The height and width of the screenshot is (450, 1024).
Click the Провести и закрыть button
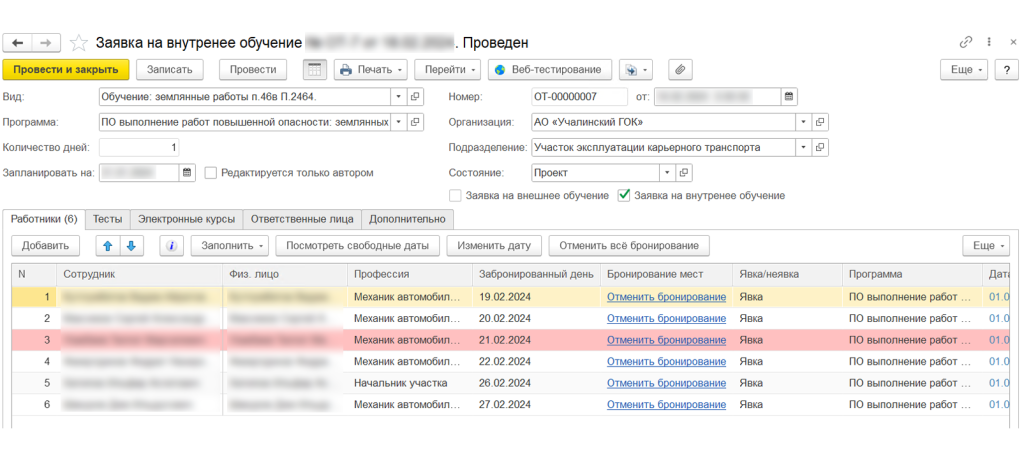tap(66, 70)
